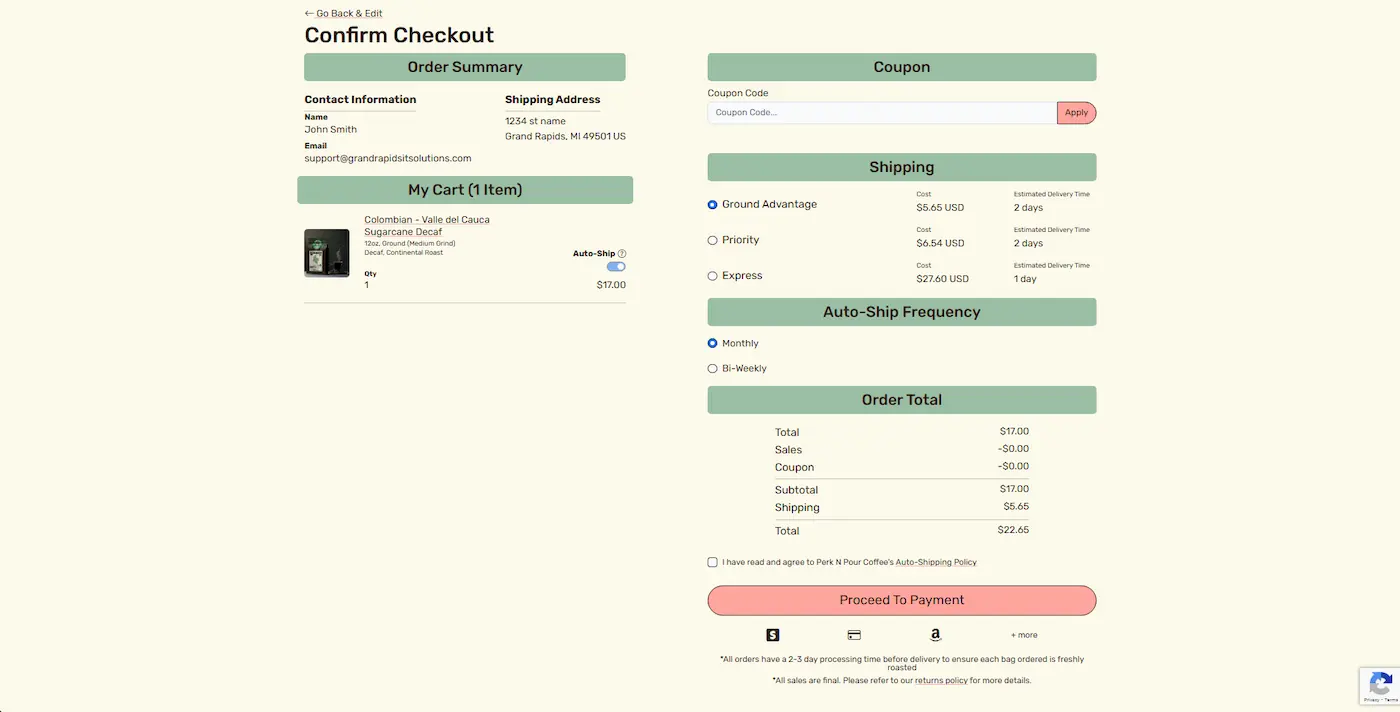Focus the Coupon Code input field
1400x712 pixels.
tap(881, 113)
